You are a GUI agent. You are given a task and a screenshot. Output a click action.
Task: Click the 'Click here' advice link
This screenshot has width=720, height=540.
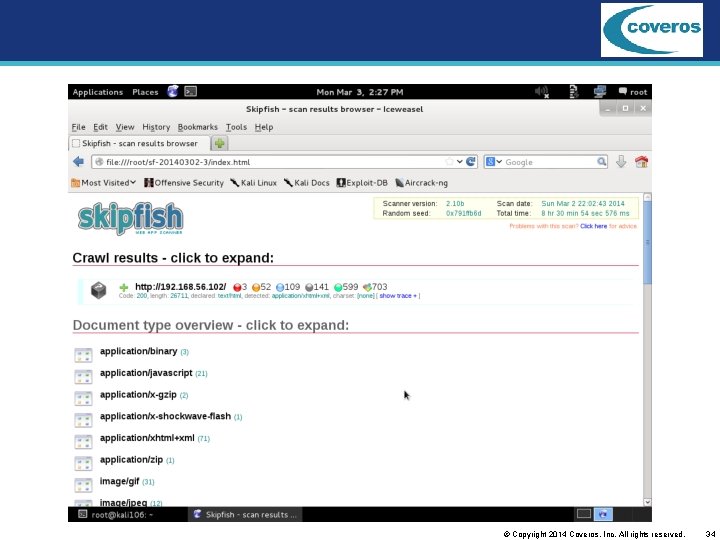593,226
